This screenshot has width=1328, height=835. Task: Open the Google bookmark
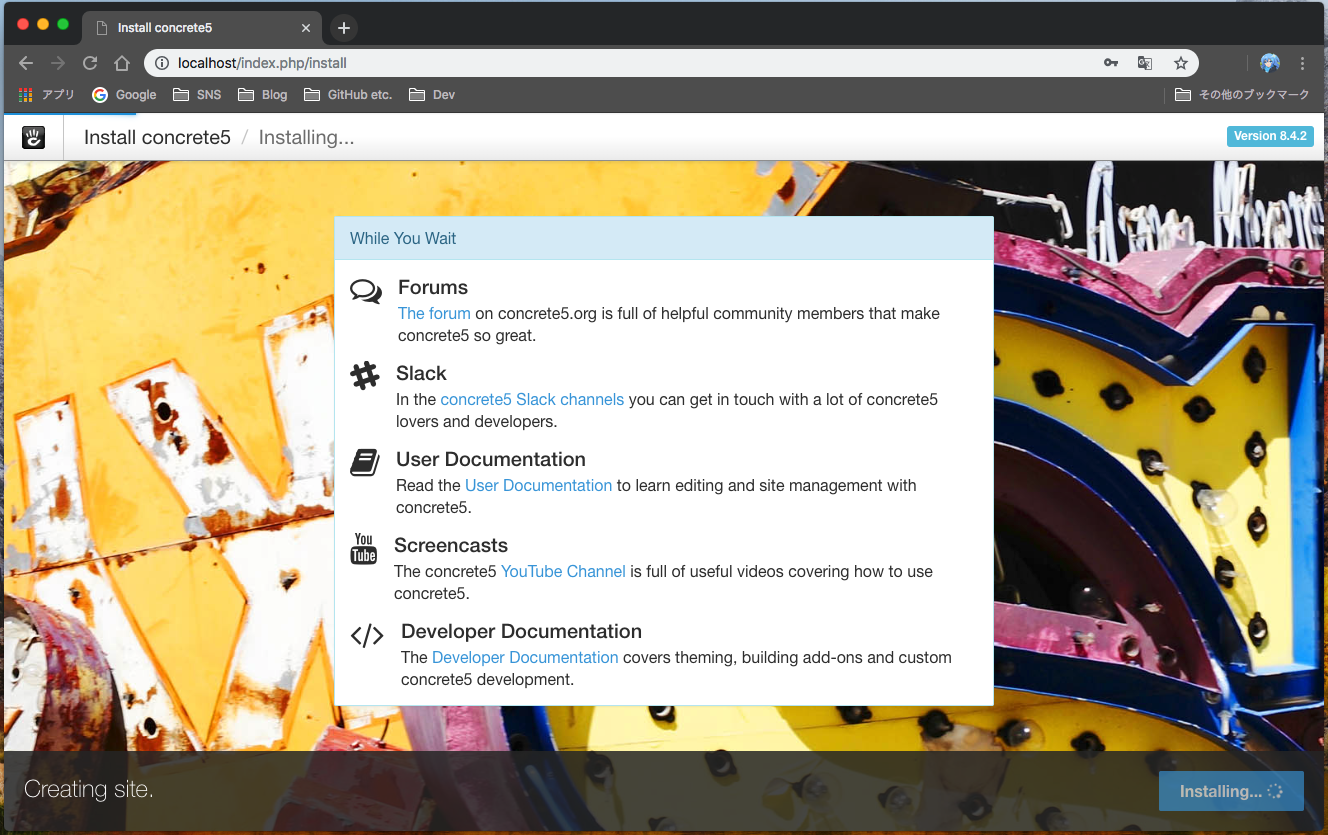pyautogui.click(x=124, y=95)
